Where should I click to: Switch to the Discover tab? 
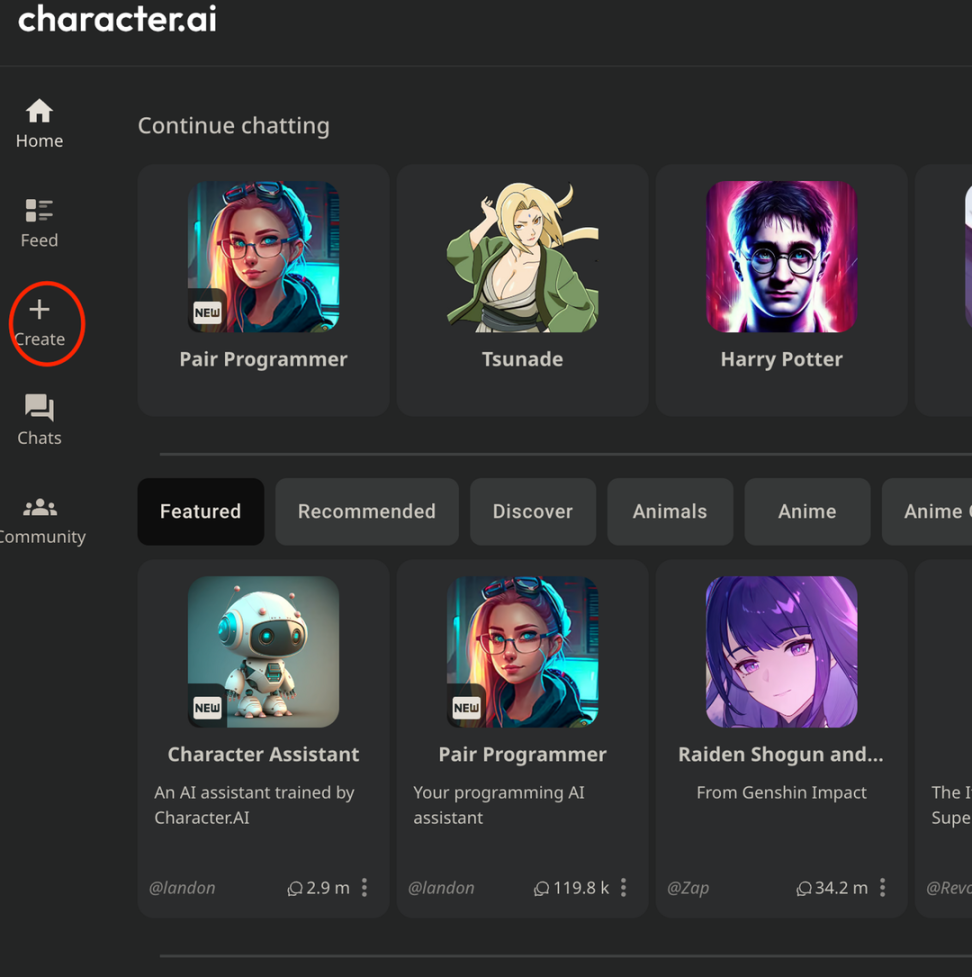pyautogui.click(x=532, y=511)
